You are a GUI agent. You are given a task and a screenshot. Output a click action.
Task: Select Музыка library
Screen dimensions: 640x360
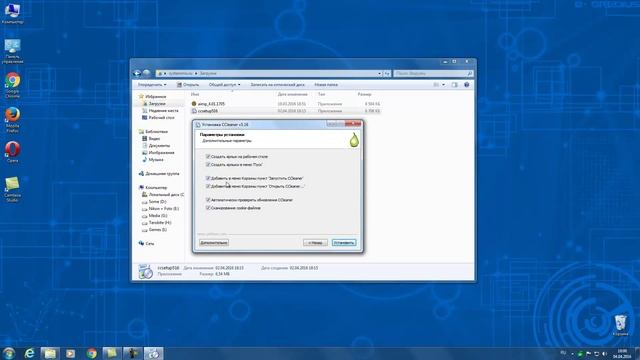(x=153, y=160)
